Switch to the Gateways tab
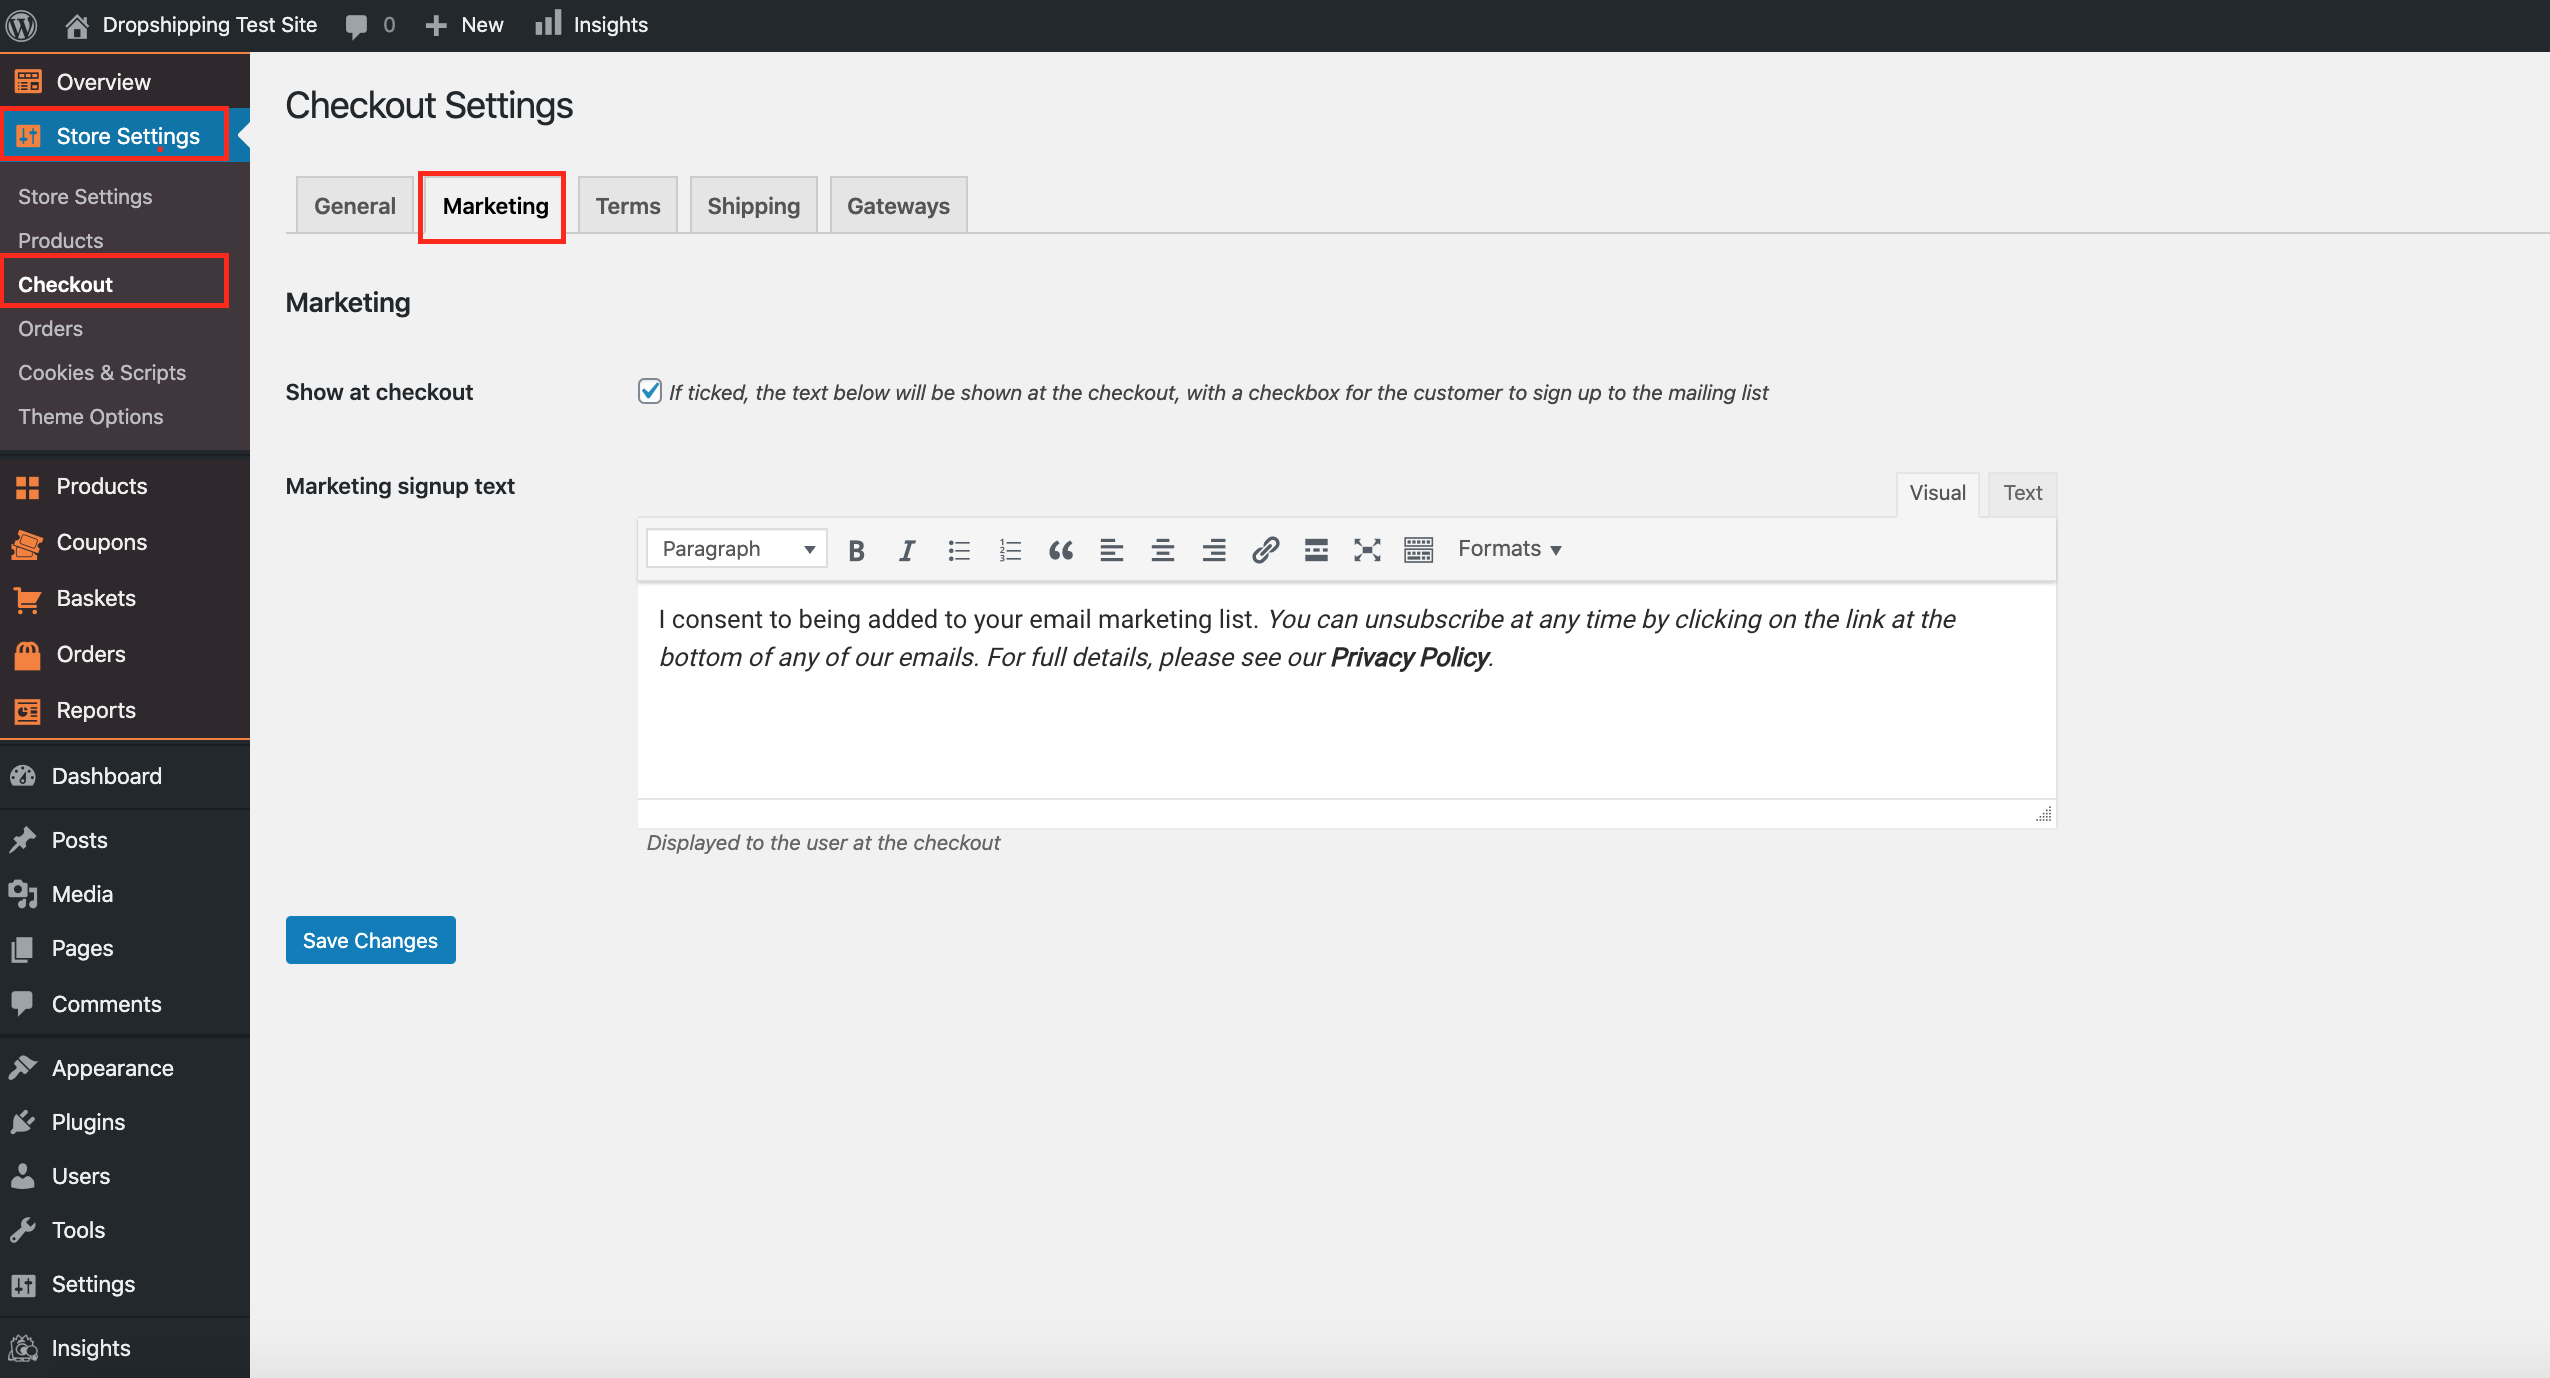 tap(898, 206)
